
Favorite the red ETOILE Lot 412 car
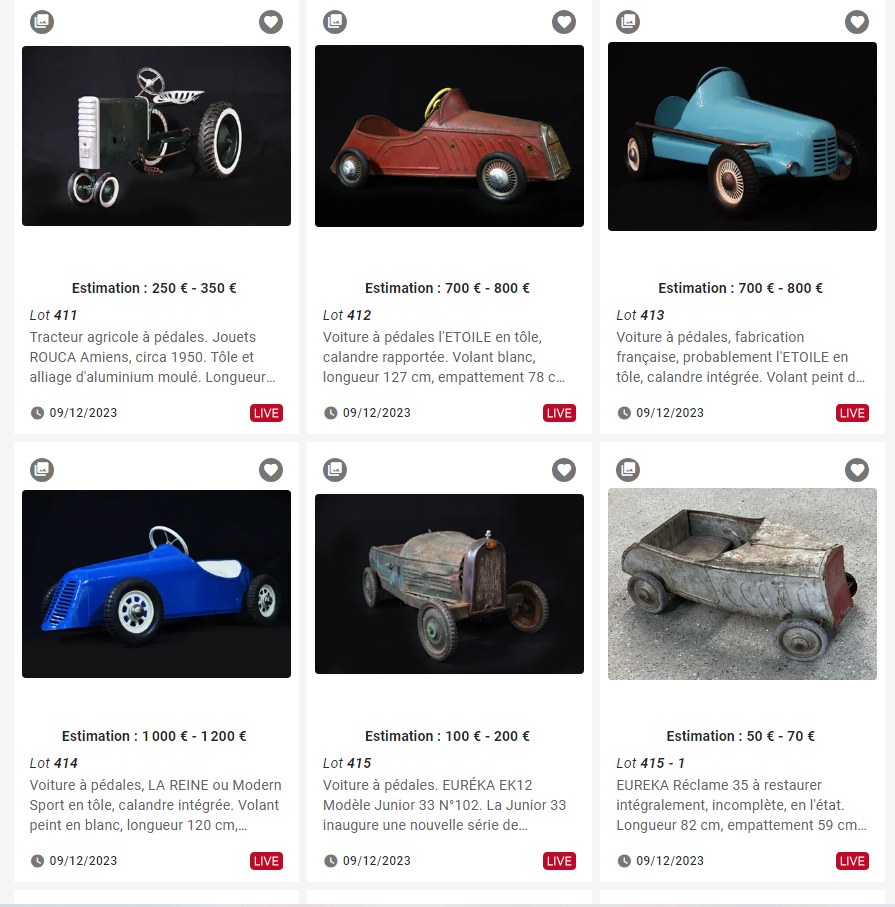click(x=564, y=22)
